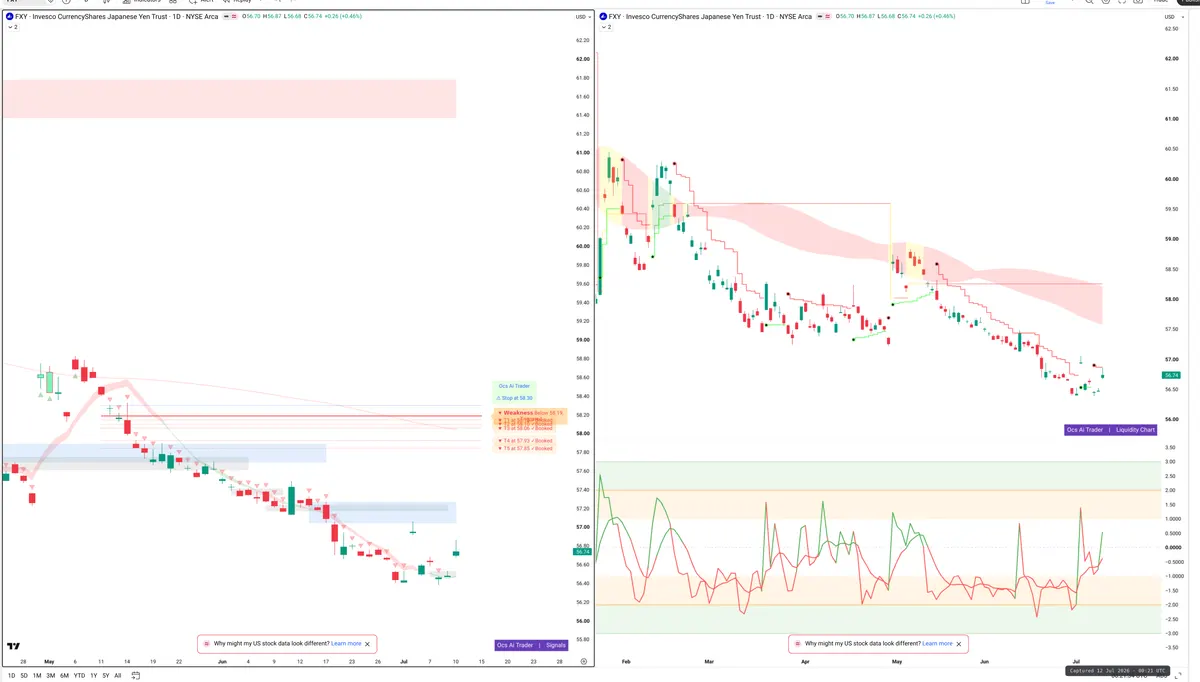Viewport: 1200px width, 682px height.
Task: Expand the indicators legend on left chart
Action: point(11,27)
